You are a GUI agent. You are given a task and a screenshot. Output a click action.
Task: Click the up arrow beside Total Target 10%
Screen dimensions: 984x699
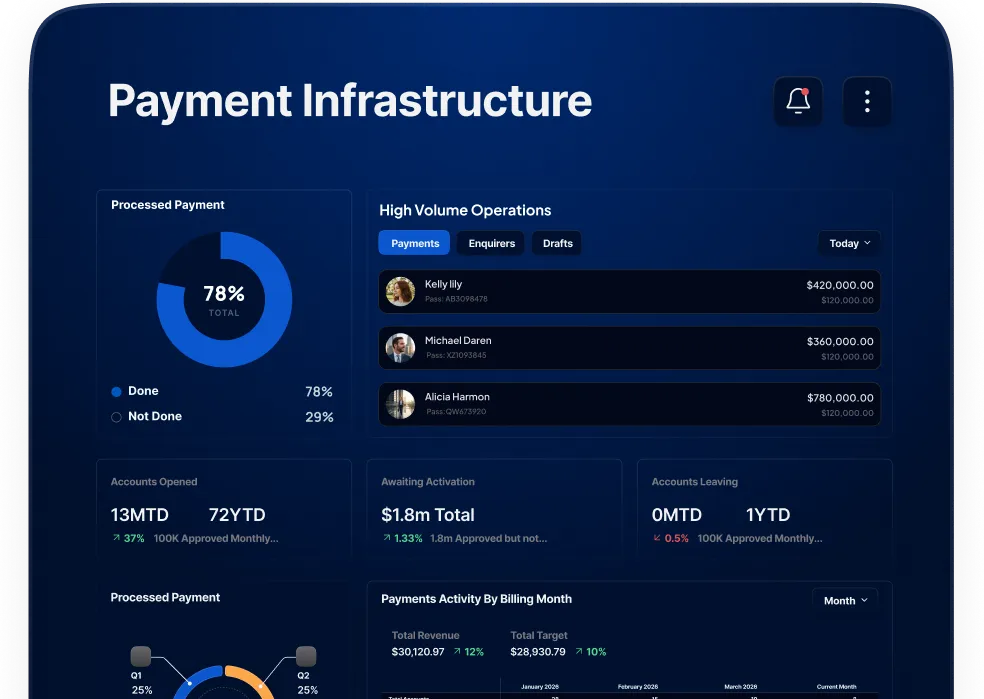pyautogui.click(x=579, y=651)
